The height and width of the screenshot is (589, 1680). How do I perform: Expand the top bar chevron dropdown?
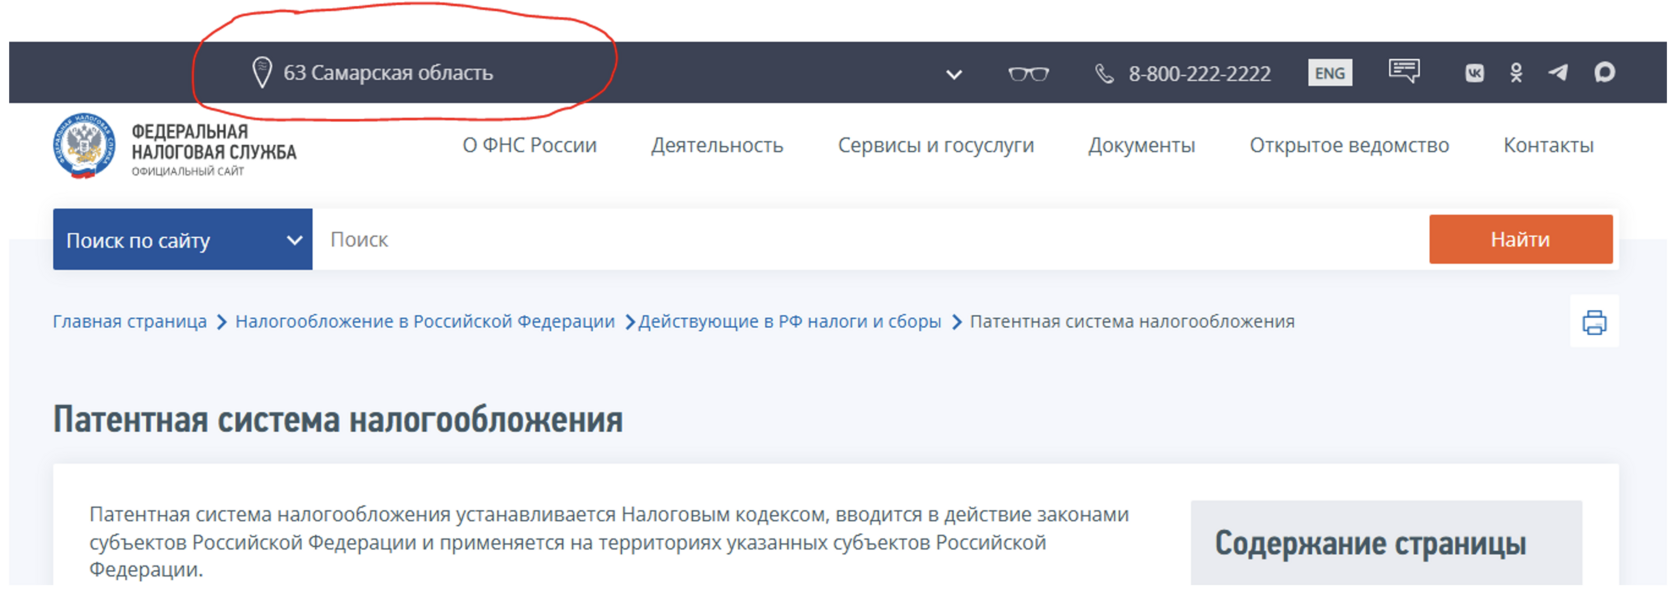click(x=954, y=74)
